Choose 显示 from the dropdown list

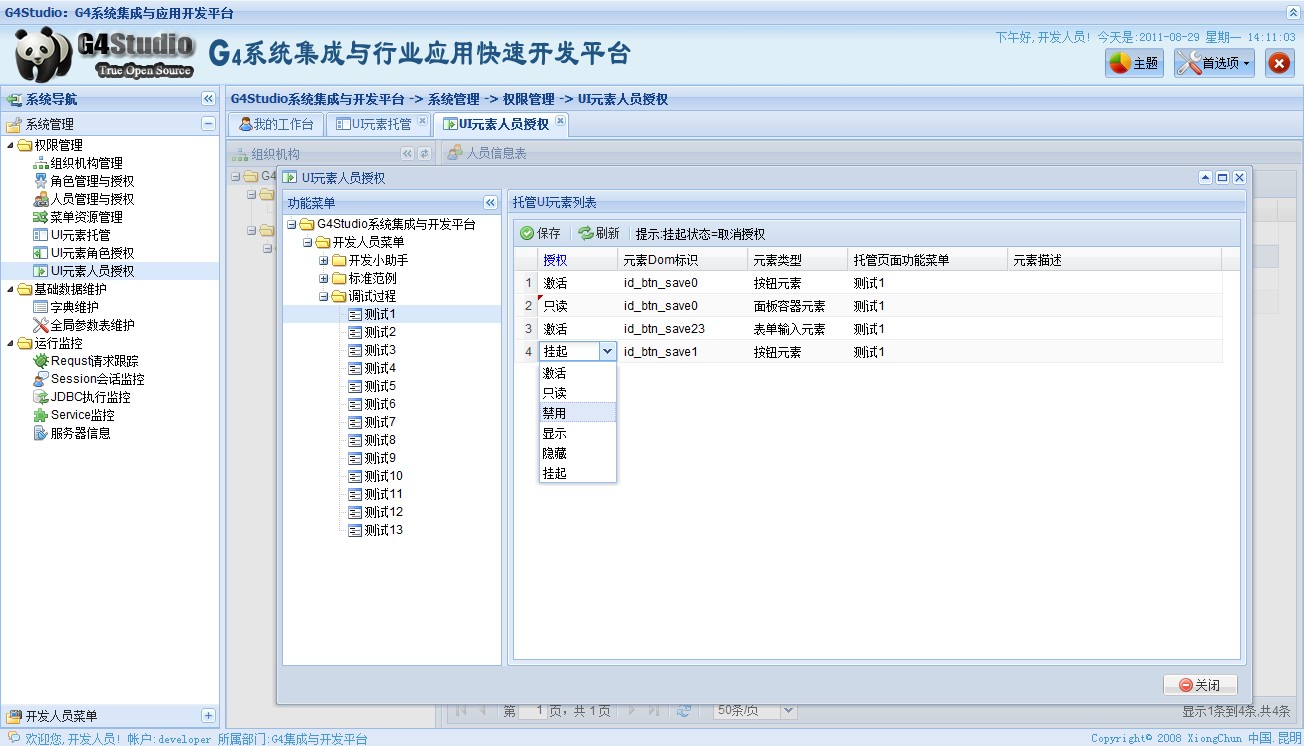(578, 433)
